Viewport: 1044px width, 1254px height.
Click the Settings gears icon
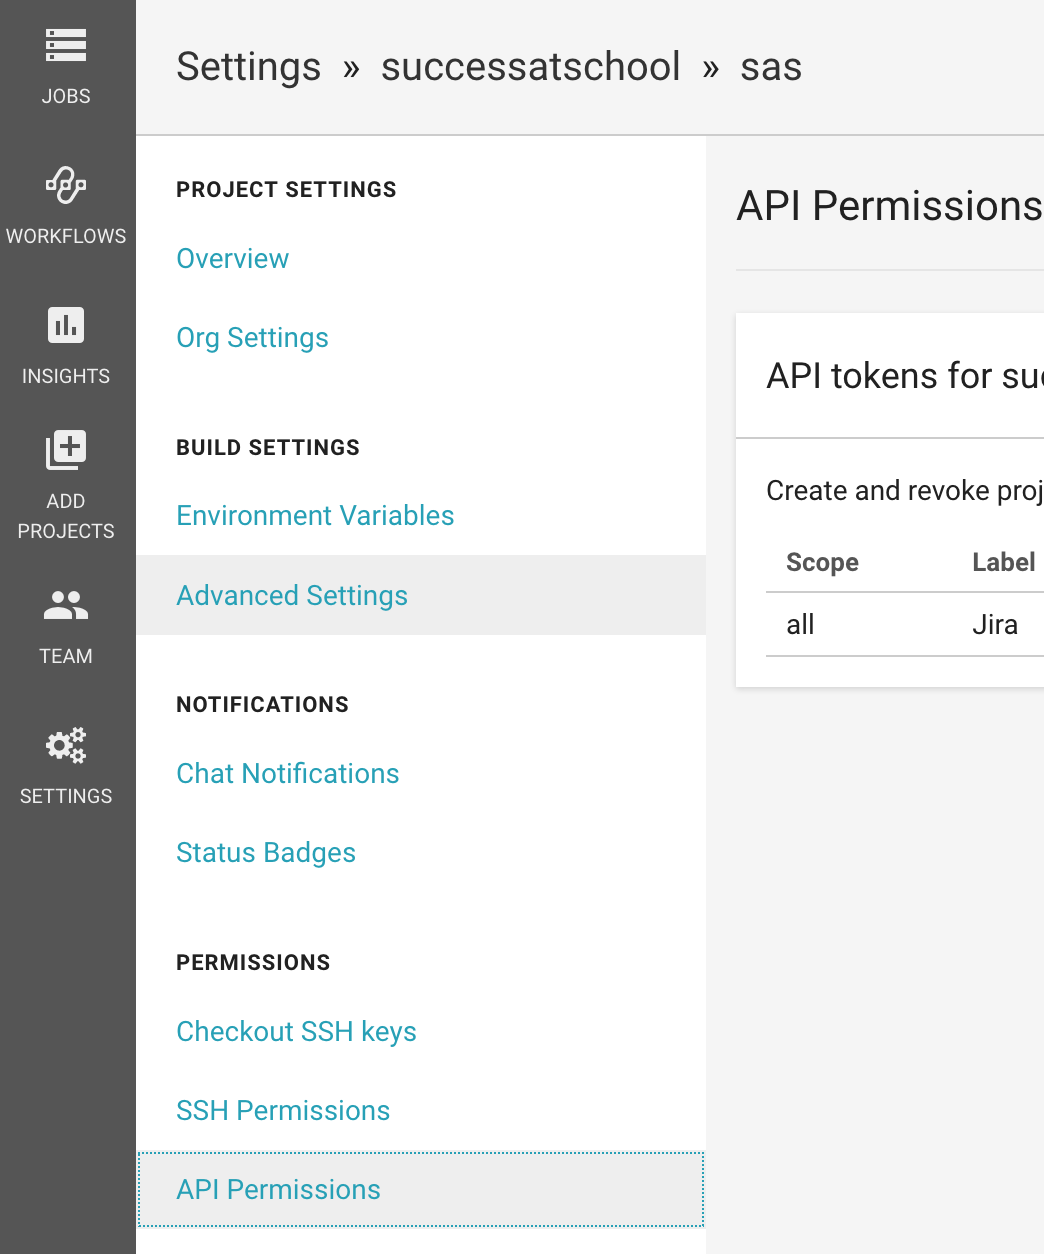tap(66, 745)
